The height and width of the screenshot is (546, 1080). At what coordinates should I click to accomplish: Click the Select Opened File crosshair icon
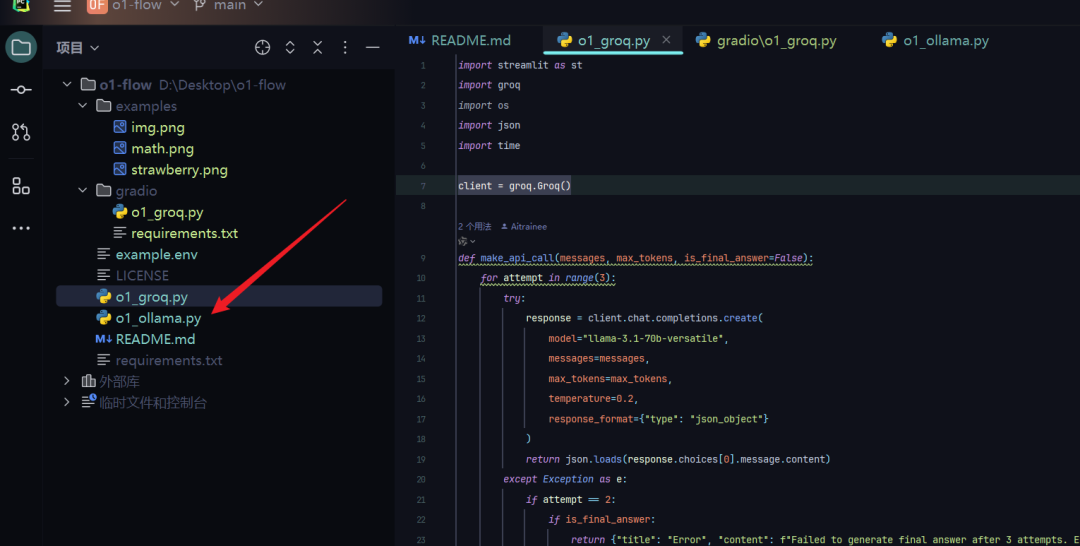tap(262, 48)
